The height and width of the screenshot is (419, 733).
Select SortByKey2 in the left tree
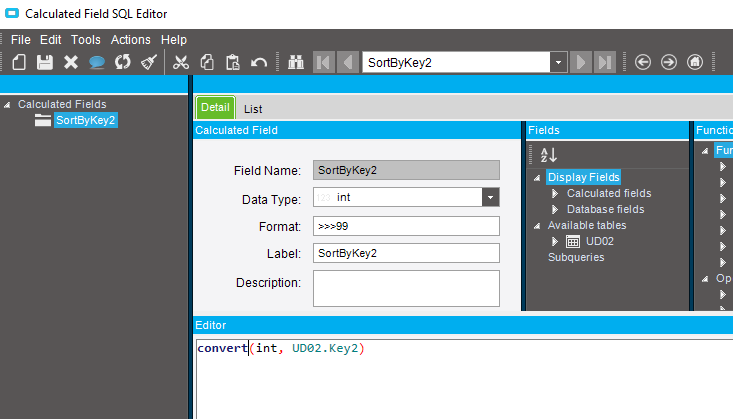86,120
